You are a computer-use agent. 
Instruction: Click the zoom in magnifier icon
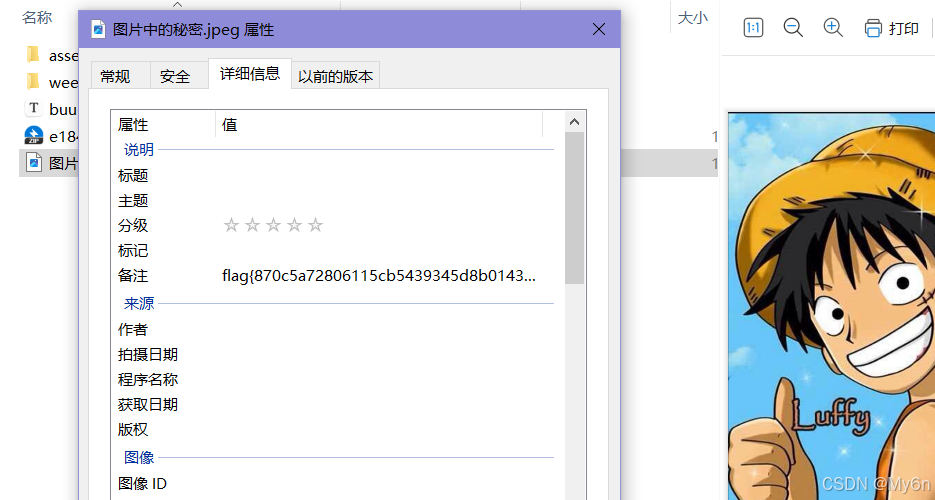click(832, 27)
